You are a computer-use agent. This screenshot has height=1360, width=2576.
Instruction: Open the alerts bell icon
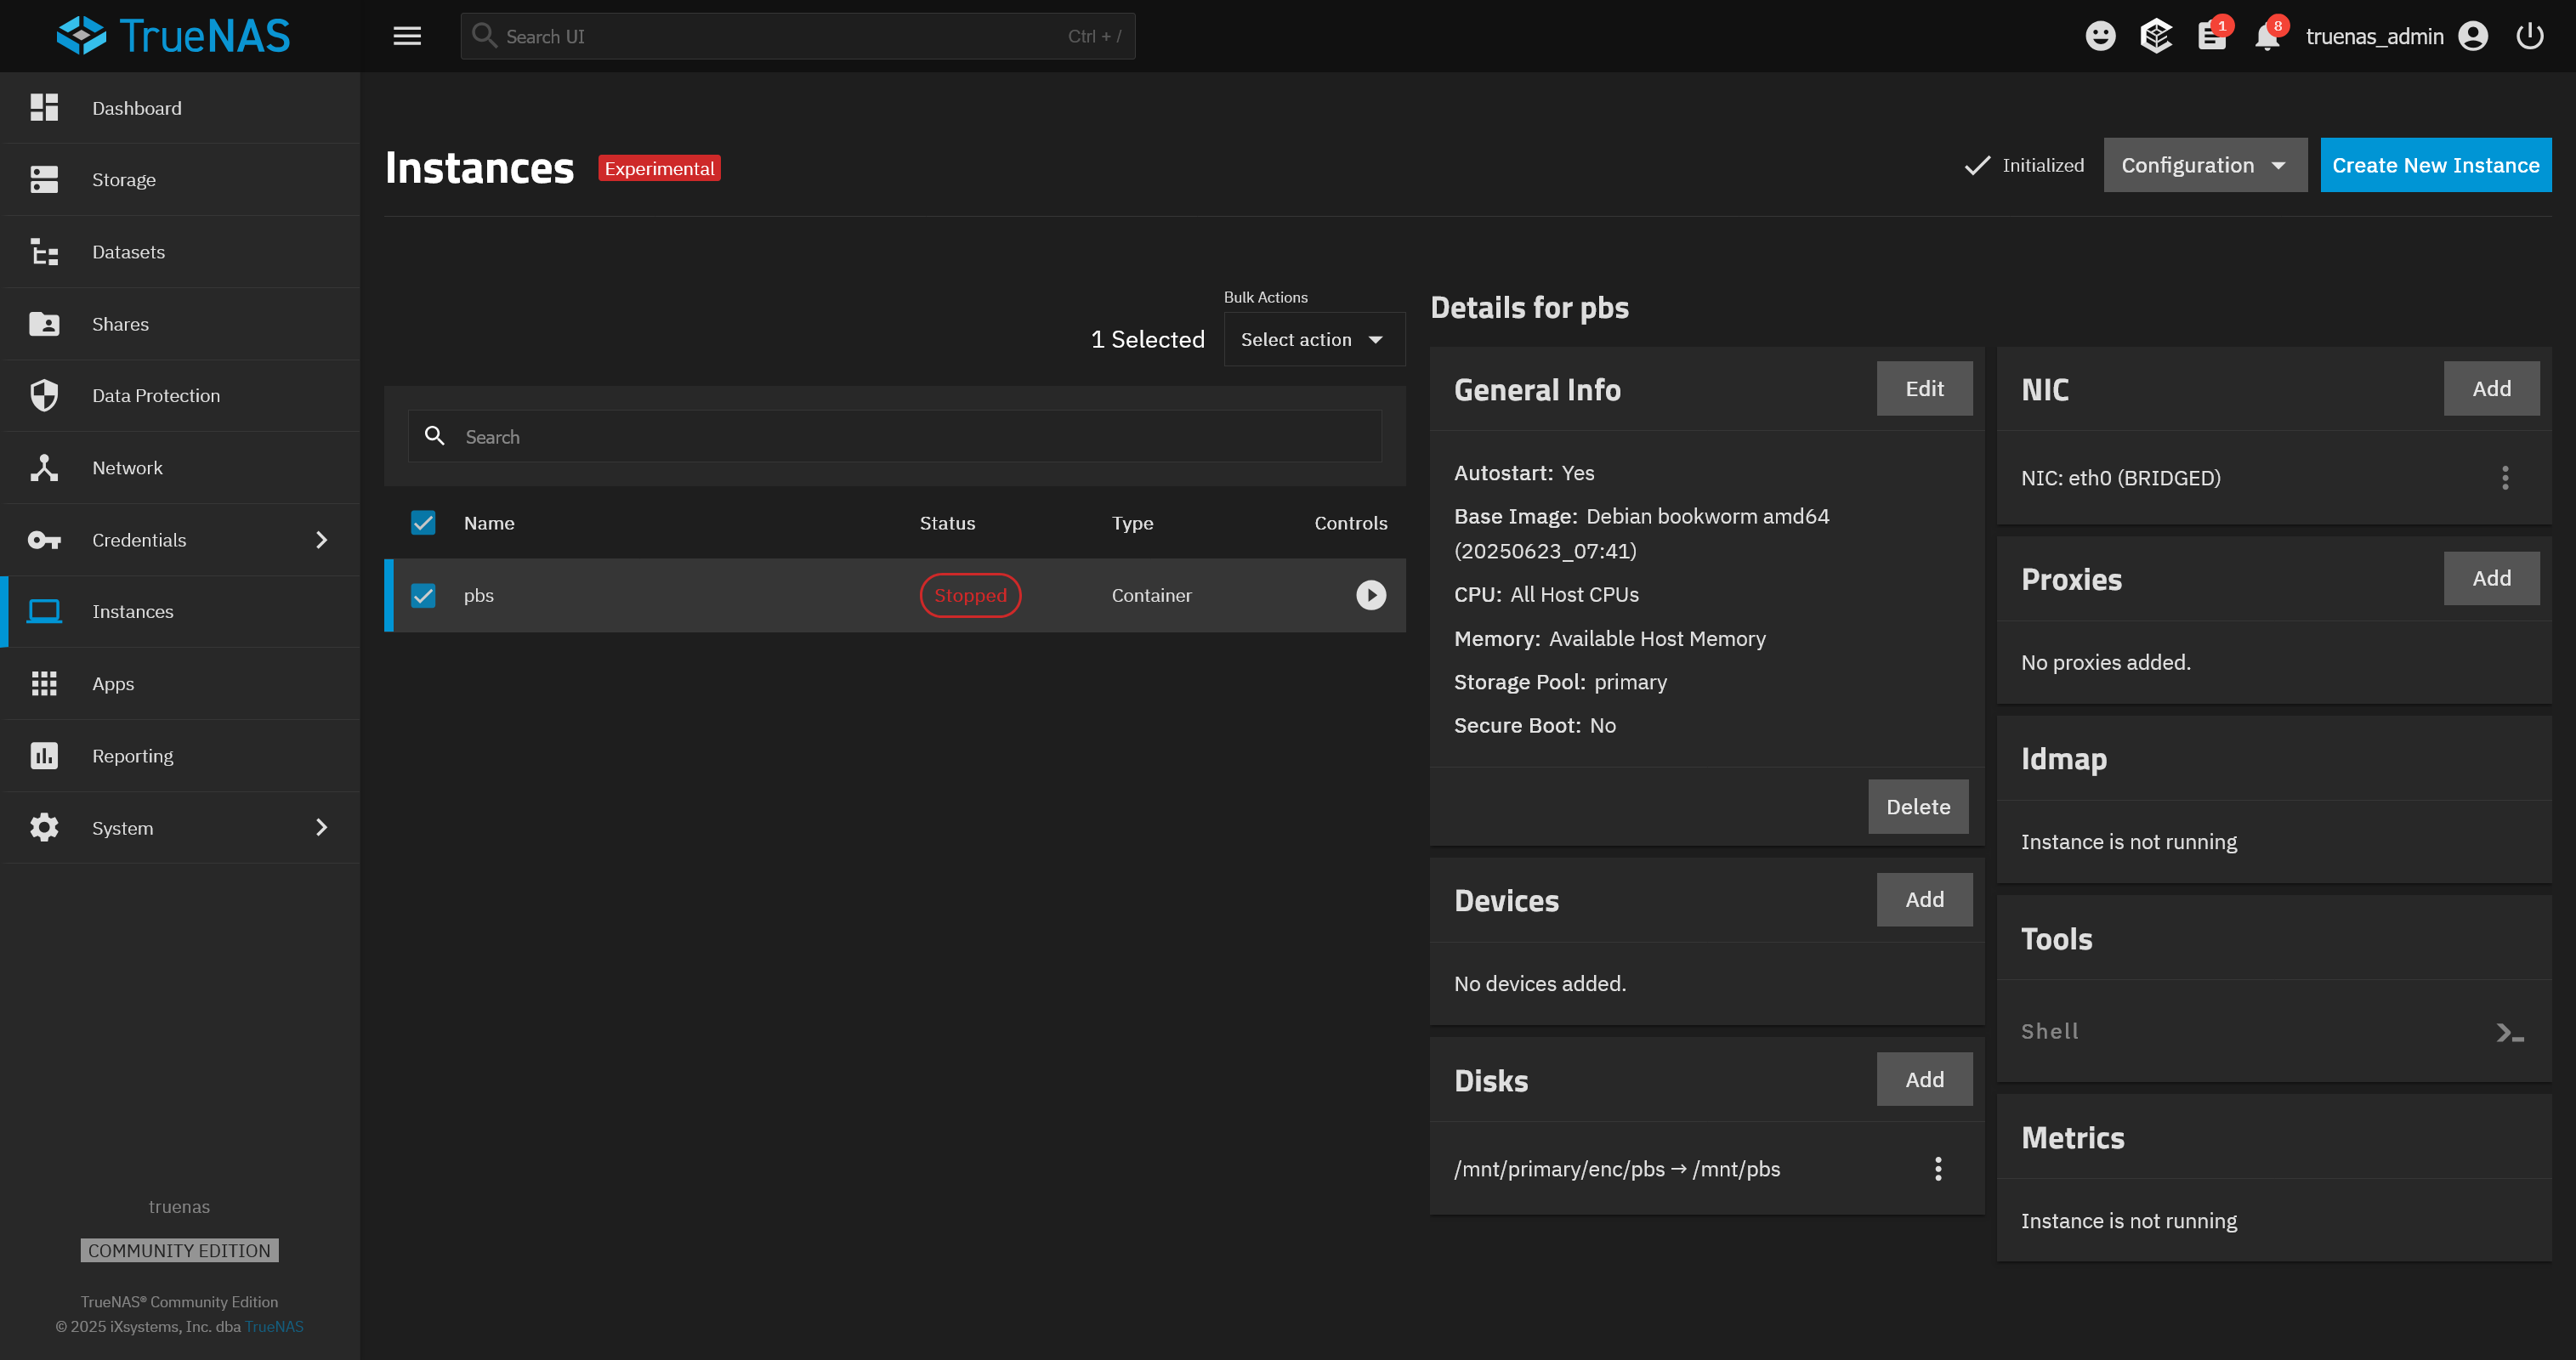[x=2267, y=36]
